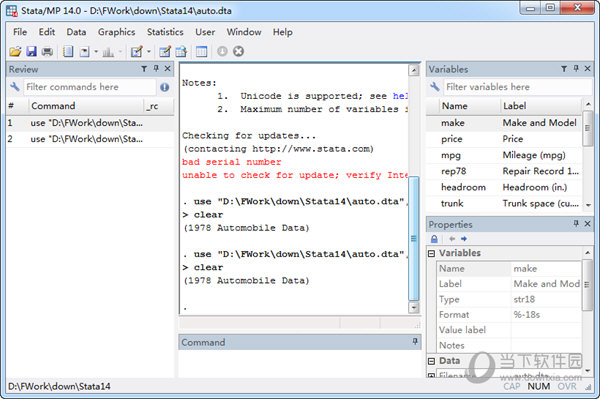Click the Results window down scroll arrow
This screenshot has width=600, height=399.
pyautogui.click(x=414, y=307)
